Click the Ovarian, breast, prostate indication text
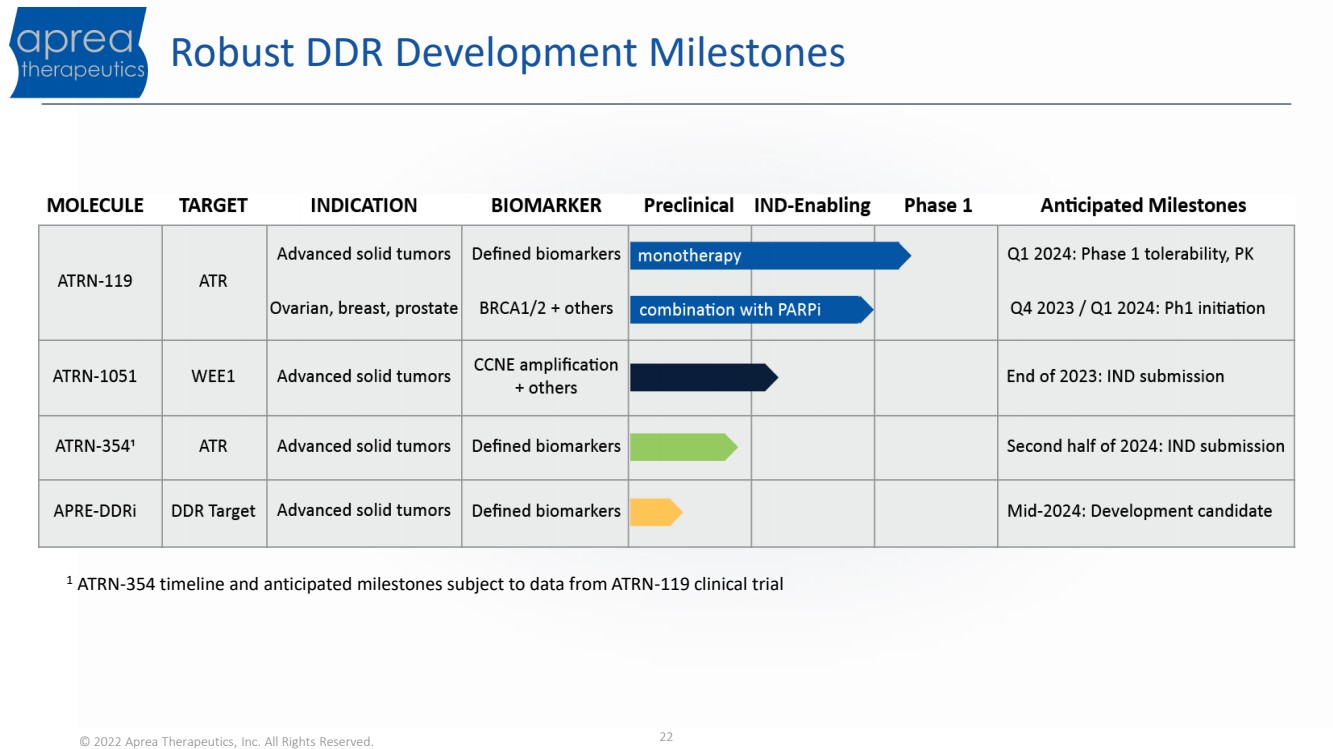1333x749 pixels. (364, 309)
